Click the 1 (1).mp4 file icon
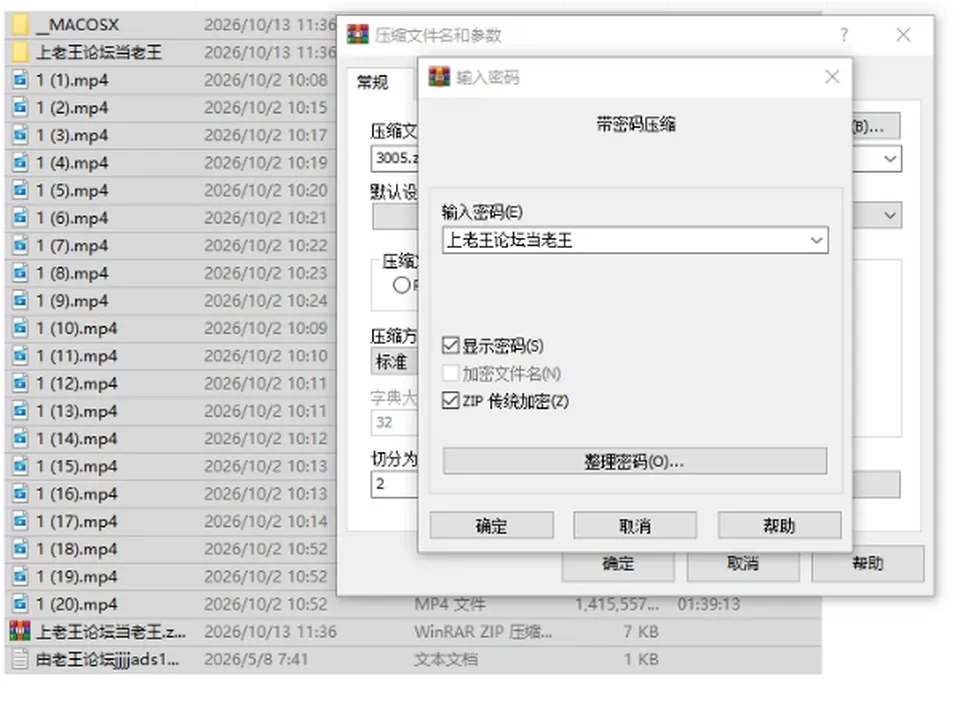The width and height of the screenshot is (960, 727). tap(20, 80)
